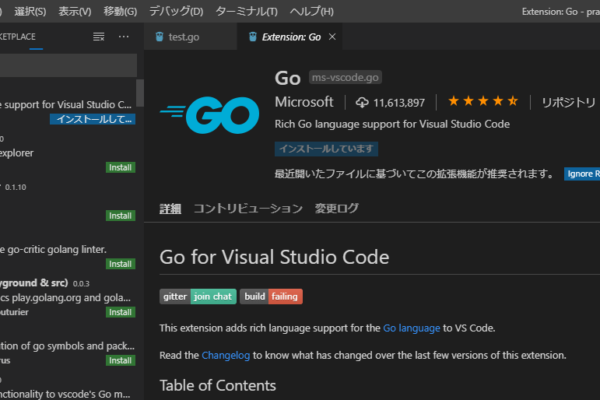Click the Go for Visual Studio Code heading
This screenshot has height=400, width=600.
(274, 257)
